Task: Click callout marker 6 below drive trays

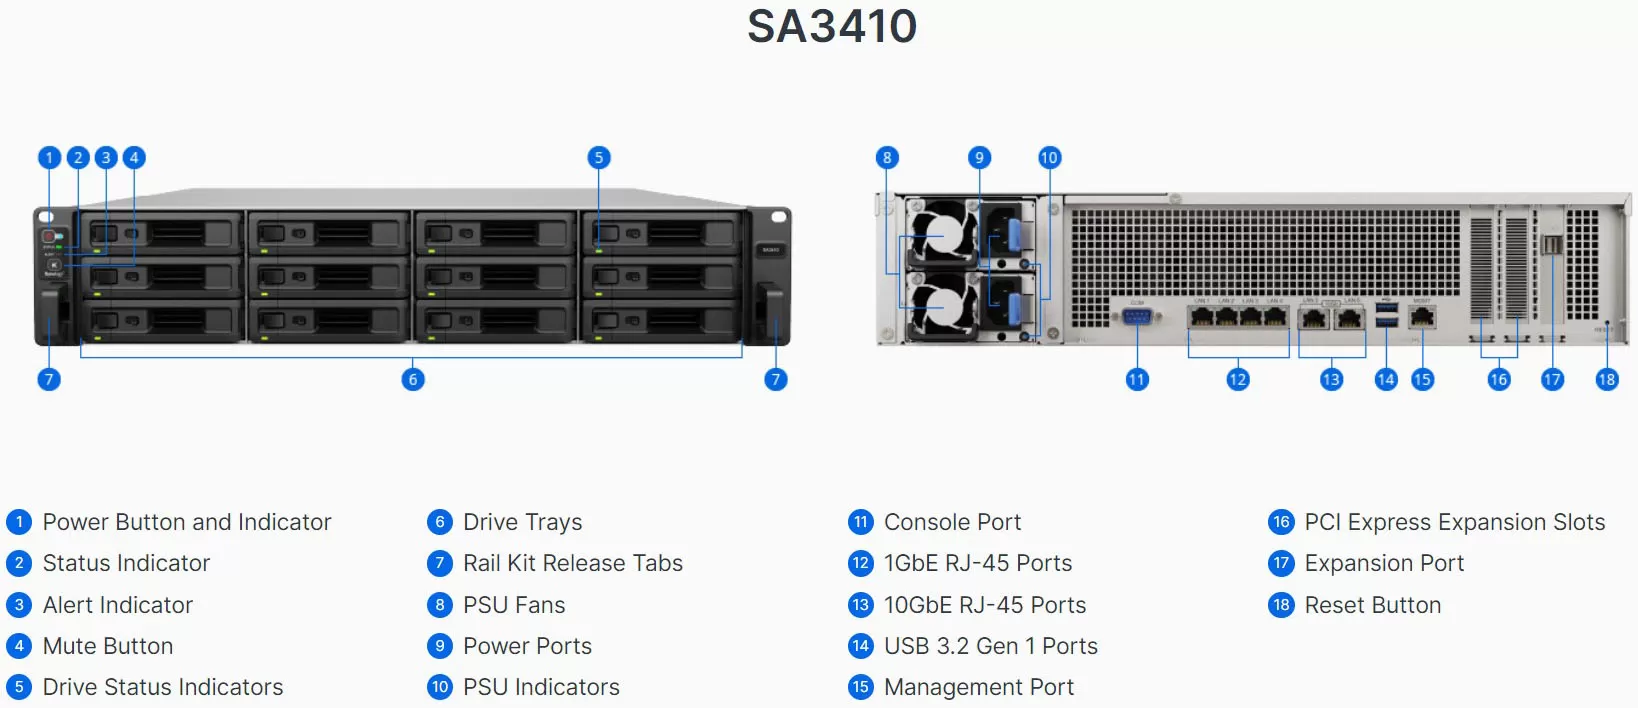Action: (x=413, y=380)
